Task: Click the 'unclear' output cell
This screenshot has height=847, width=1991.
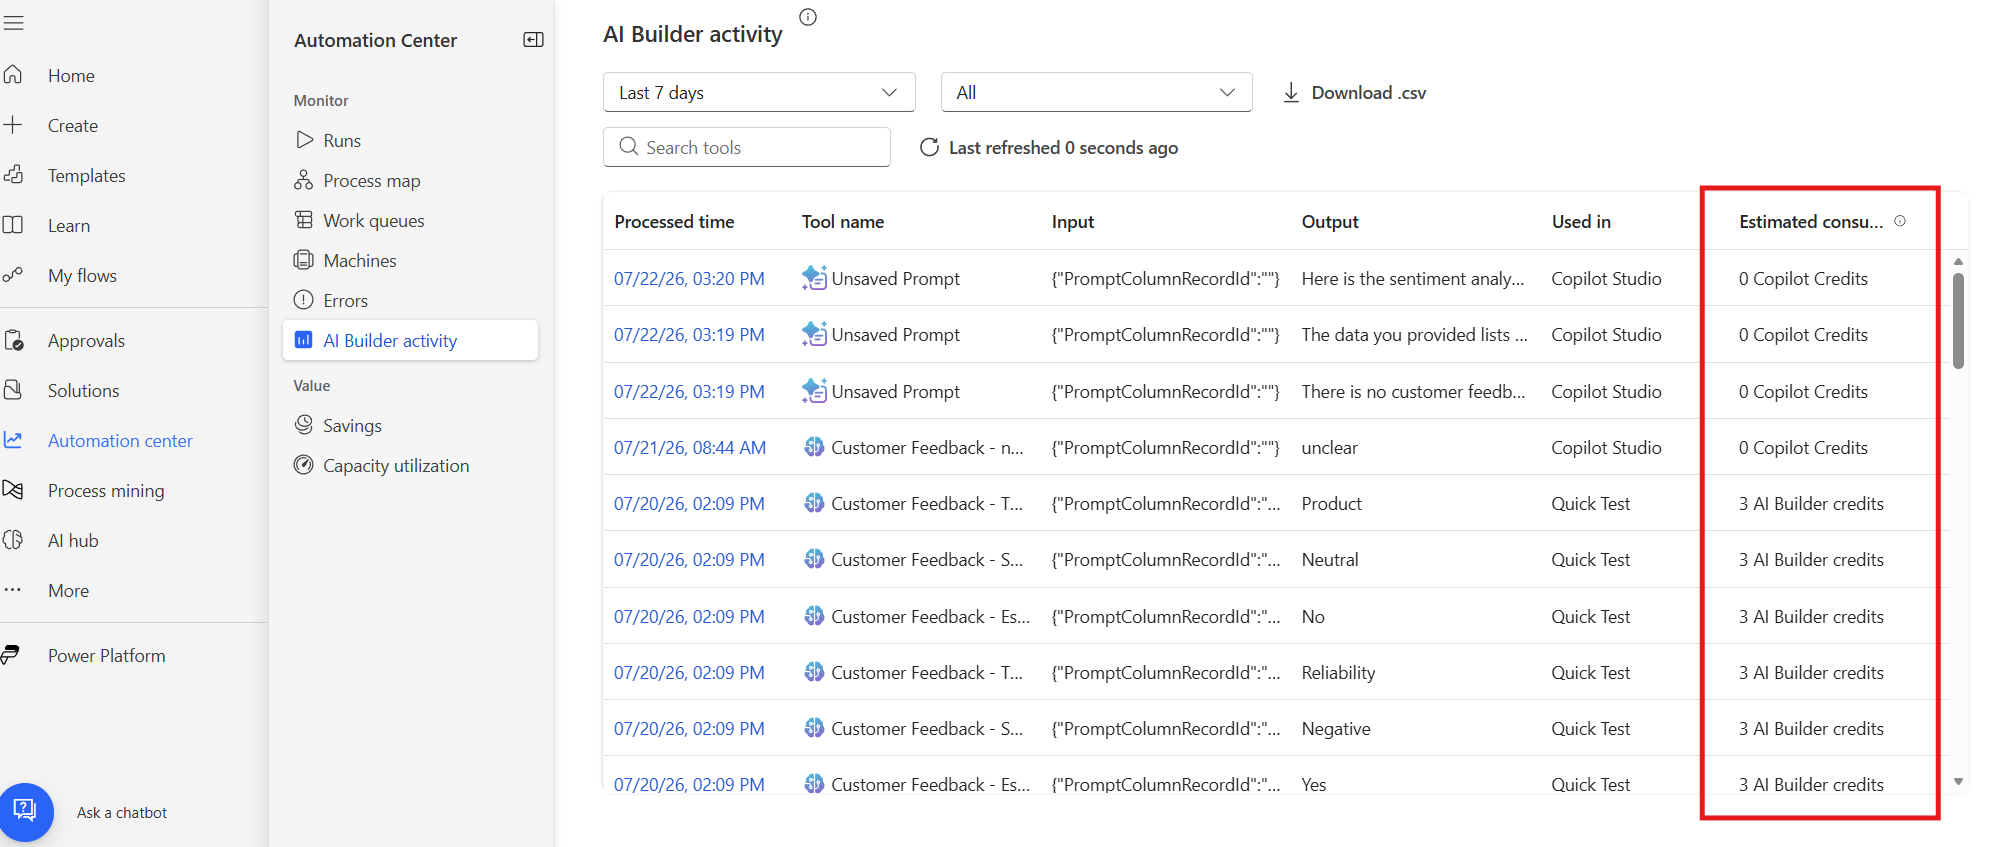Action: tap(1329, 447)
